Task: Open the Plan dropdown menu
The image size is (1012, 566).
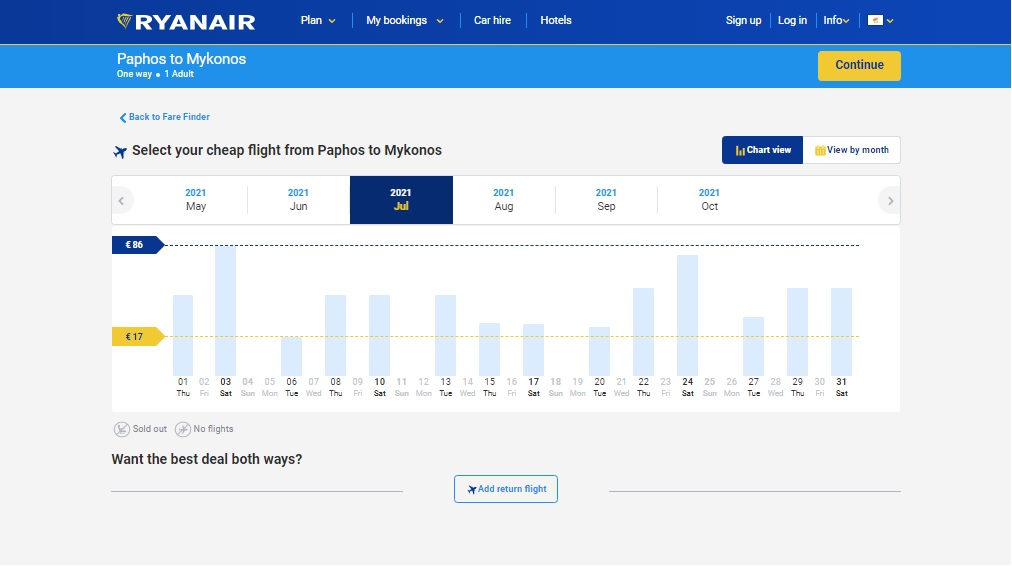Action: (x=318, y=21)
